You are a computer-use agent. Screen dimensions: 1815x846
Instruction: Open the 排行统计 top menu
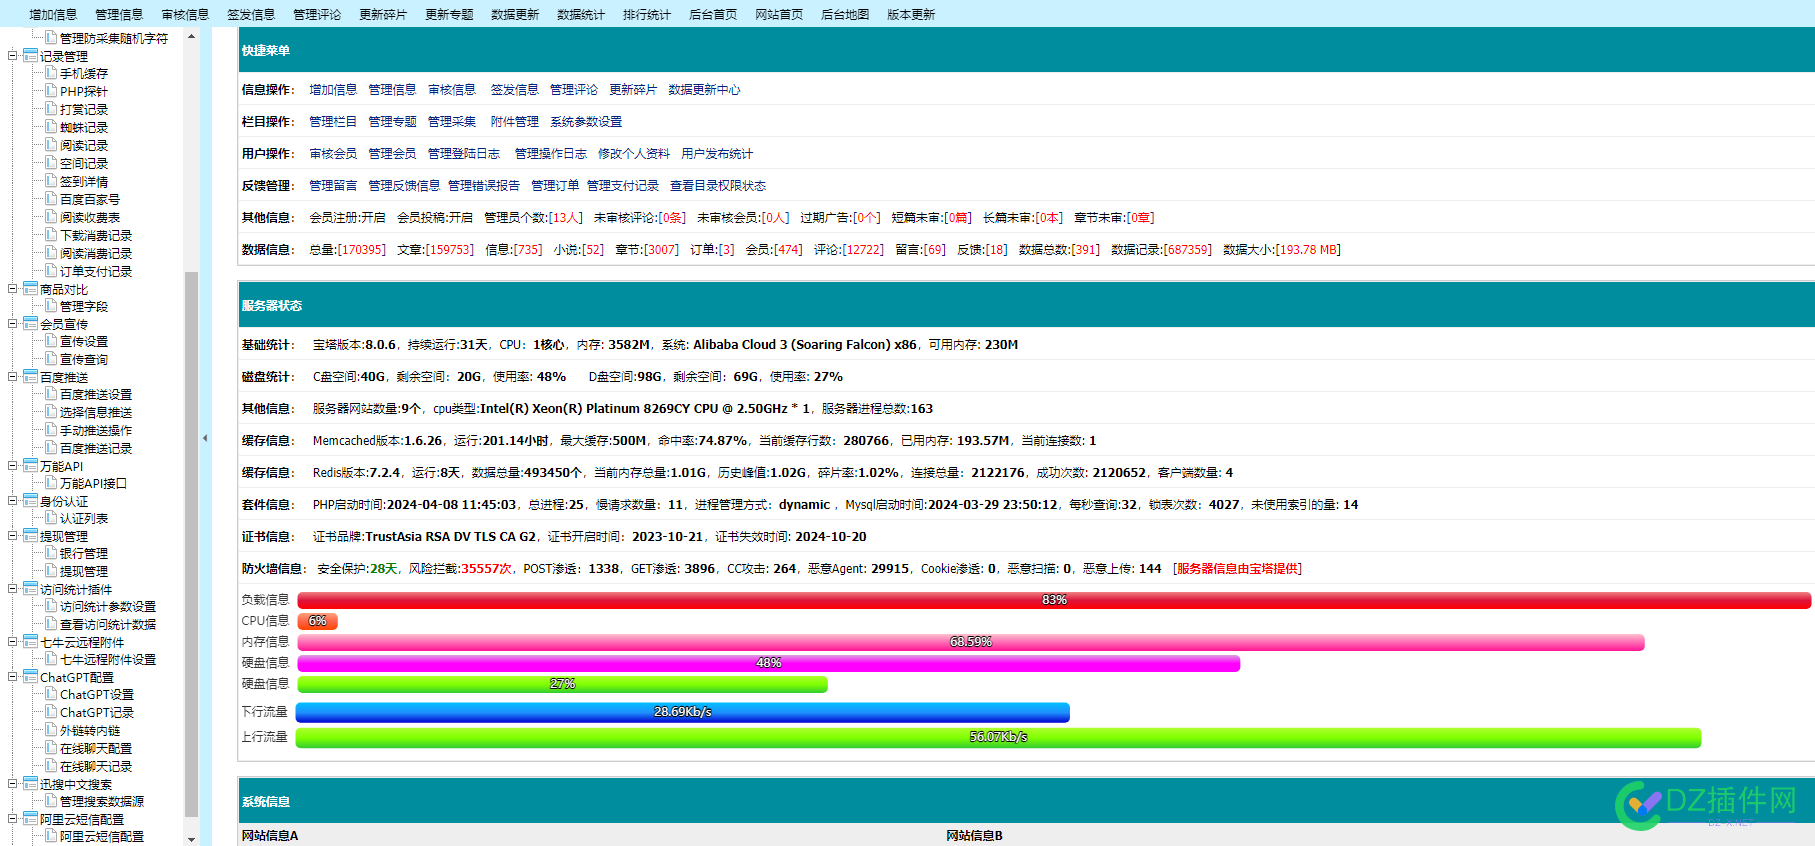pyautogui.click(x=647, y=14)
